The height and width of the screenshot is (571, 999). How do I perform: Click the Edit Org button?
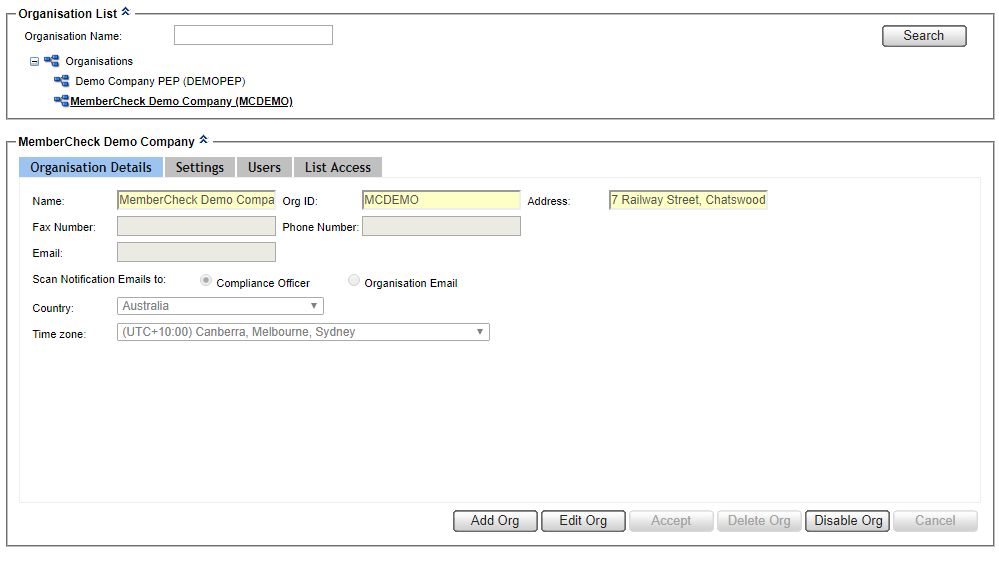coord(583,521)
